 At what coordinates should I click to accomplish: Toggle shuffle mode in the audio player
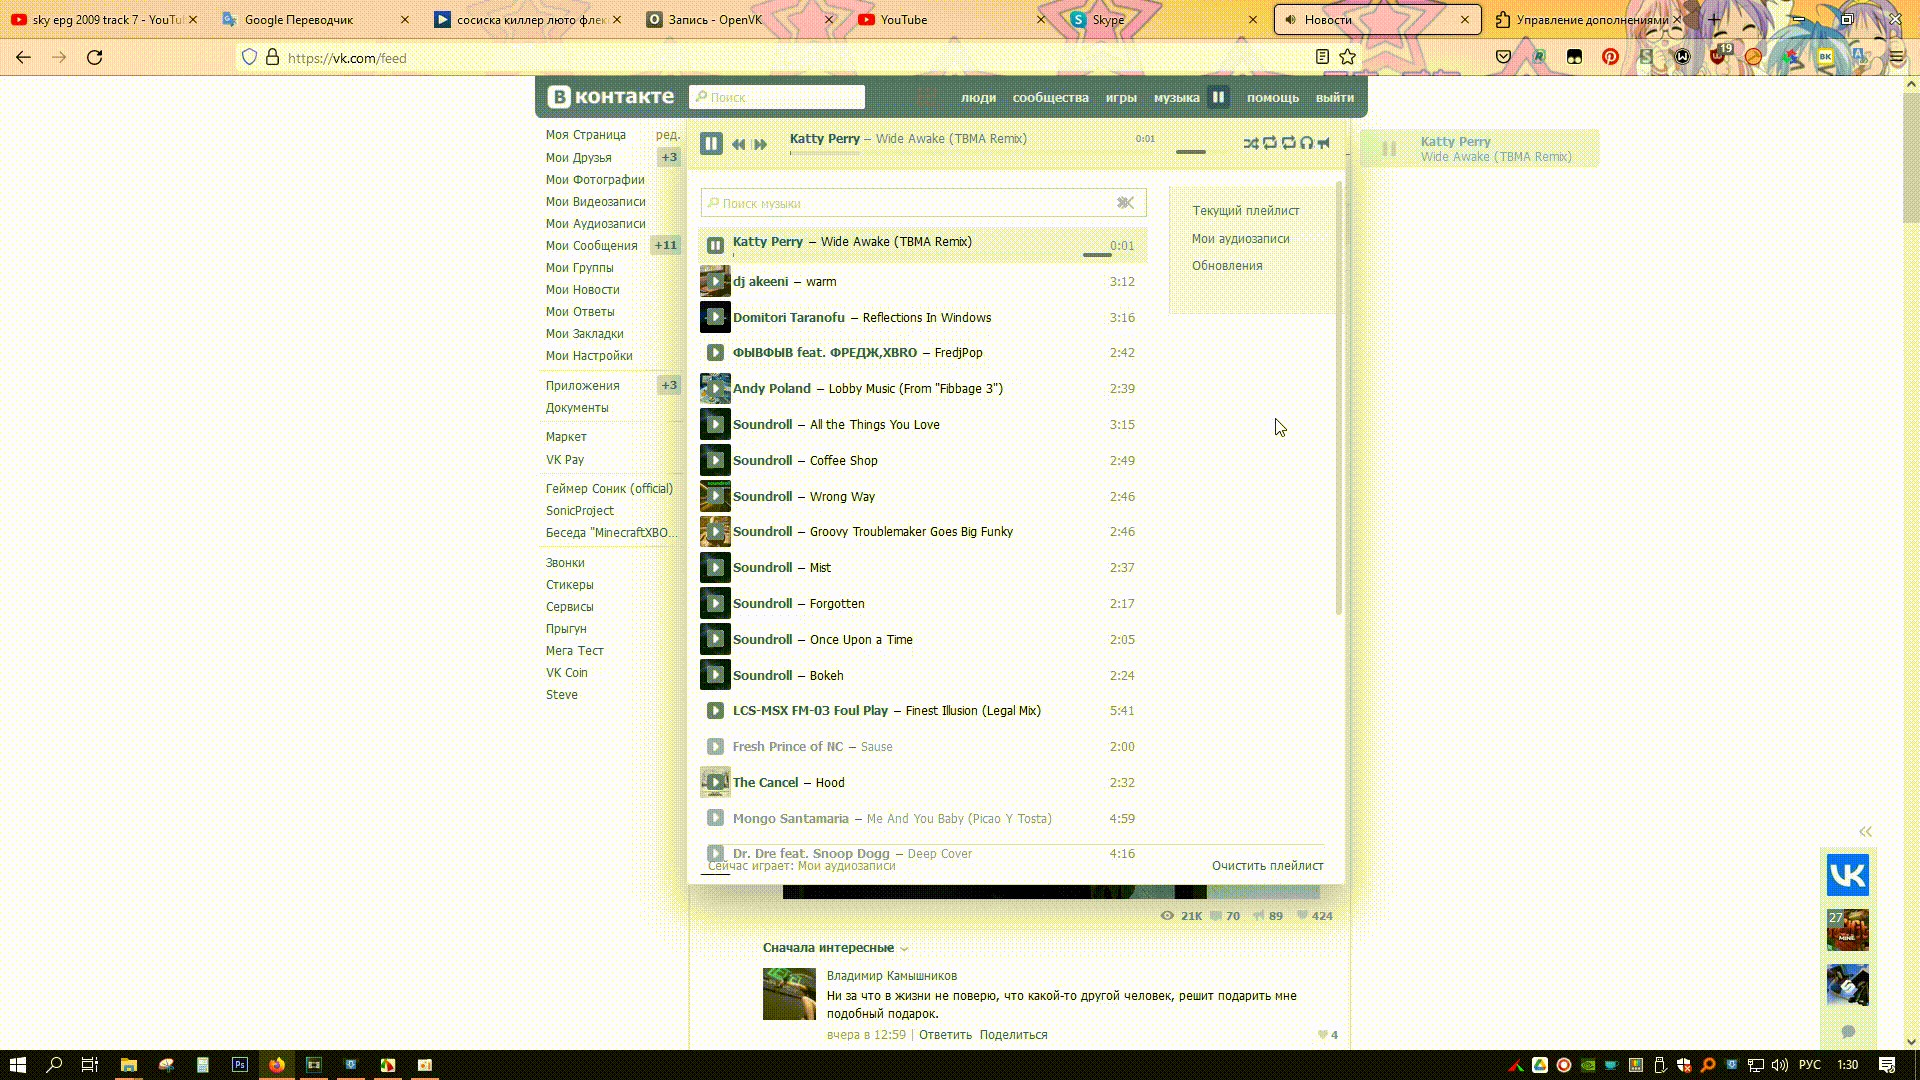pos(1250,143)
